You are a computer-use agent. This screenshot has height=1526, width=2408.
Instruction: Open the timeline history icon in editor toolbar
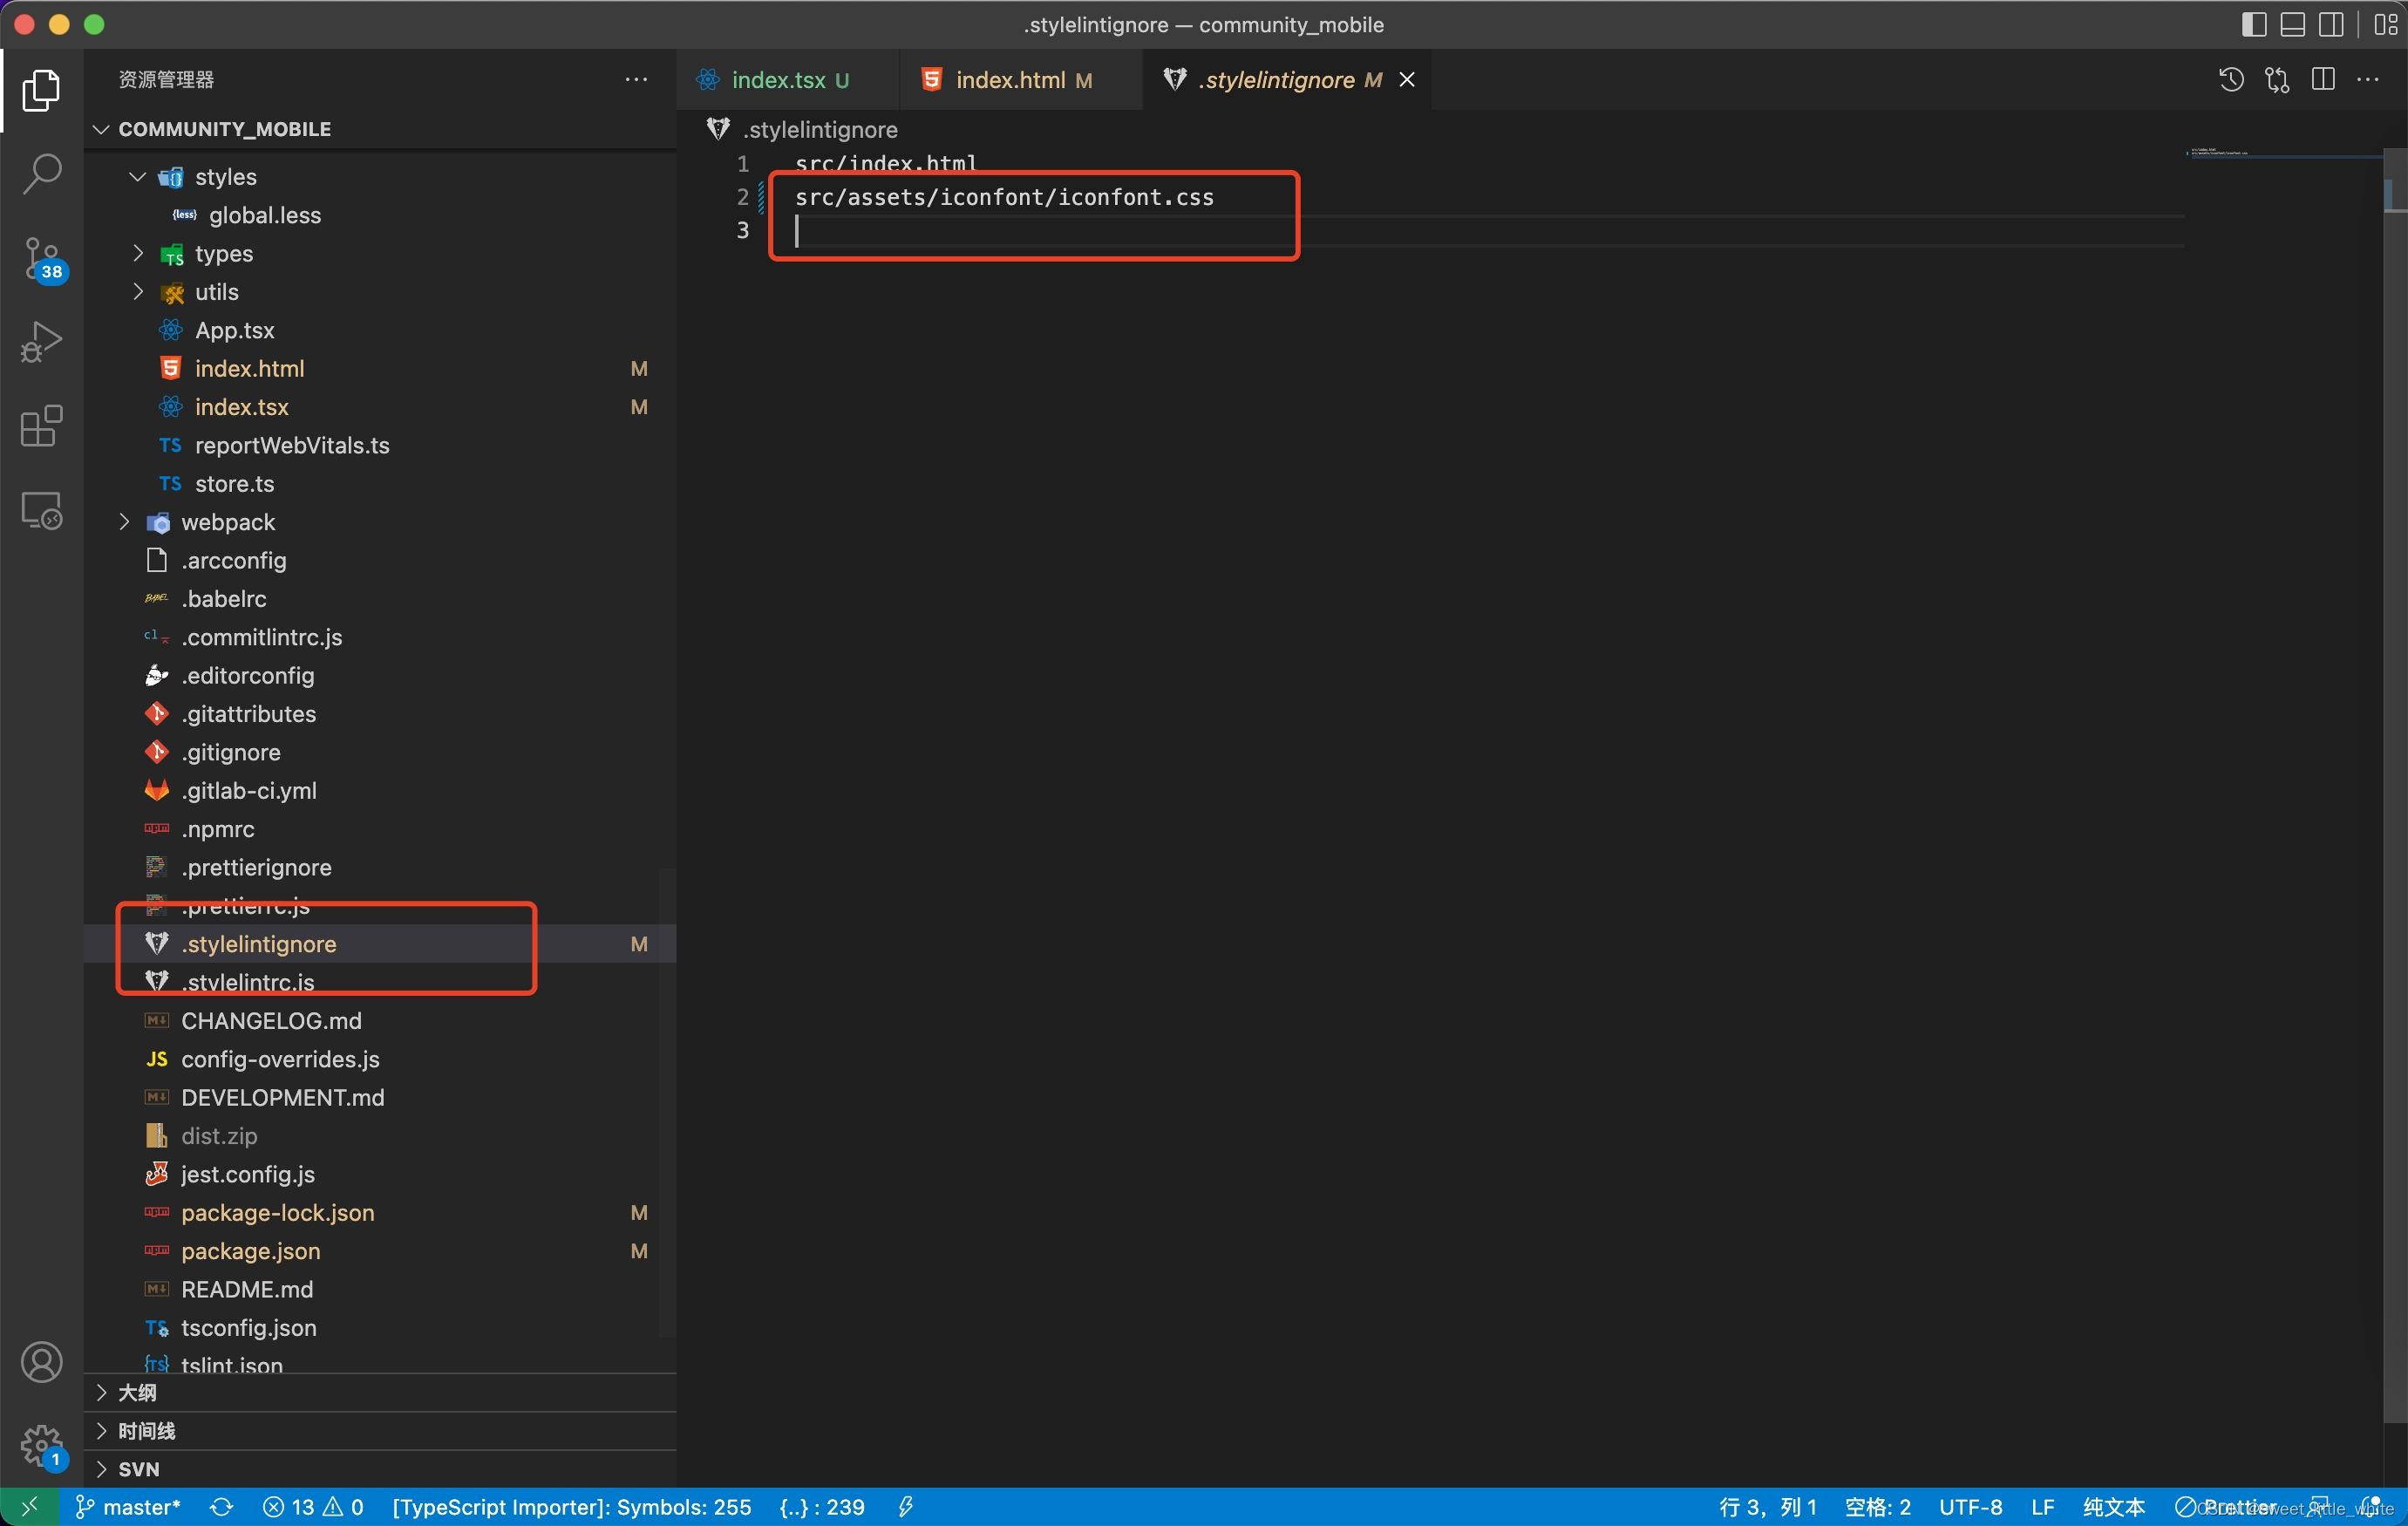(2231, 80)
